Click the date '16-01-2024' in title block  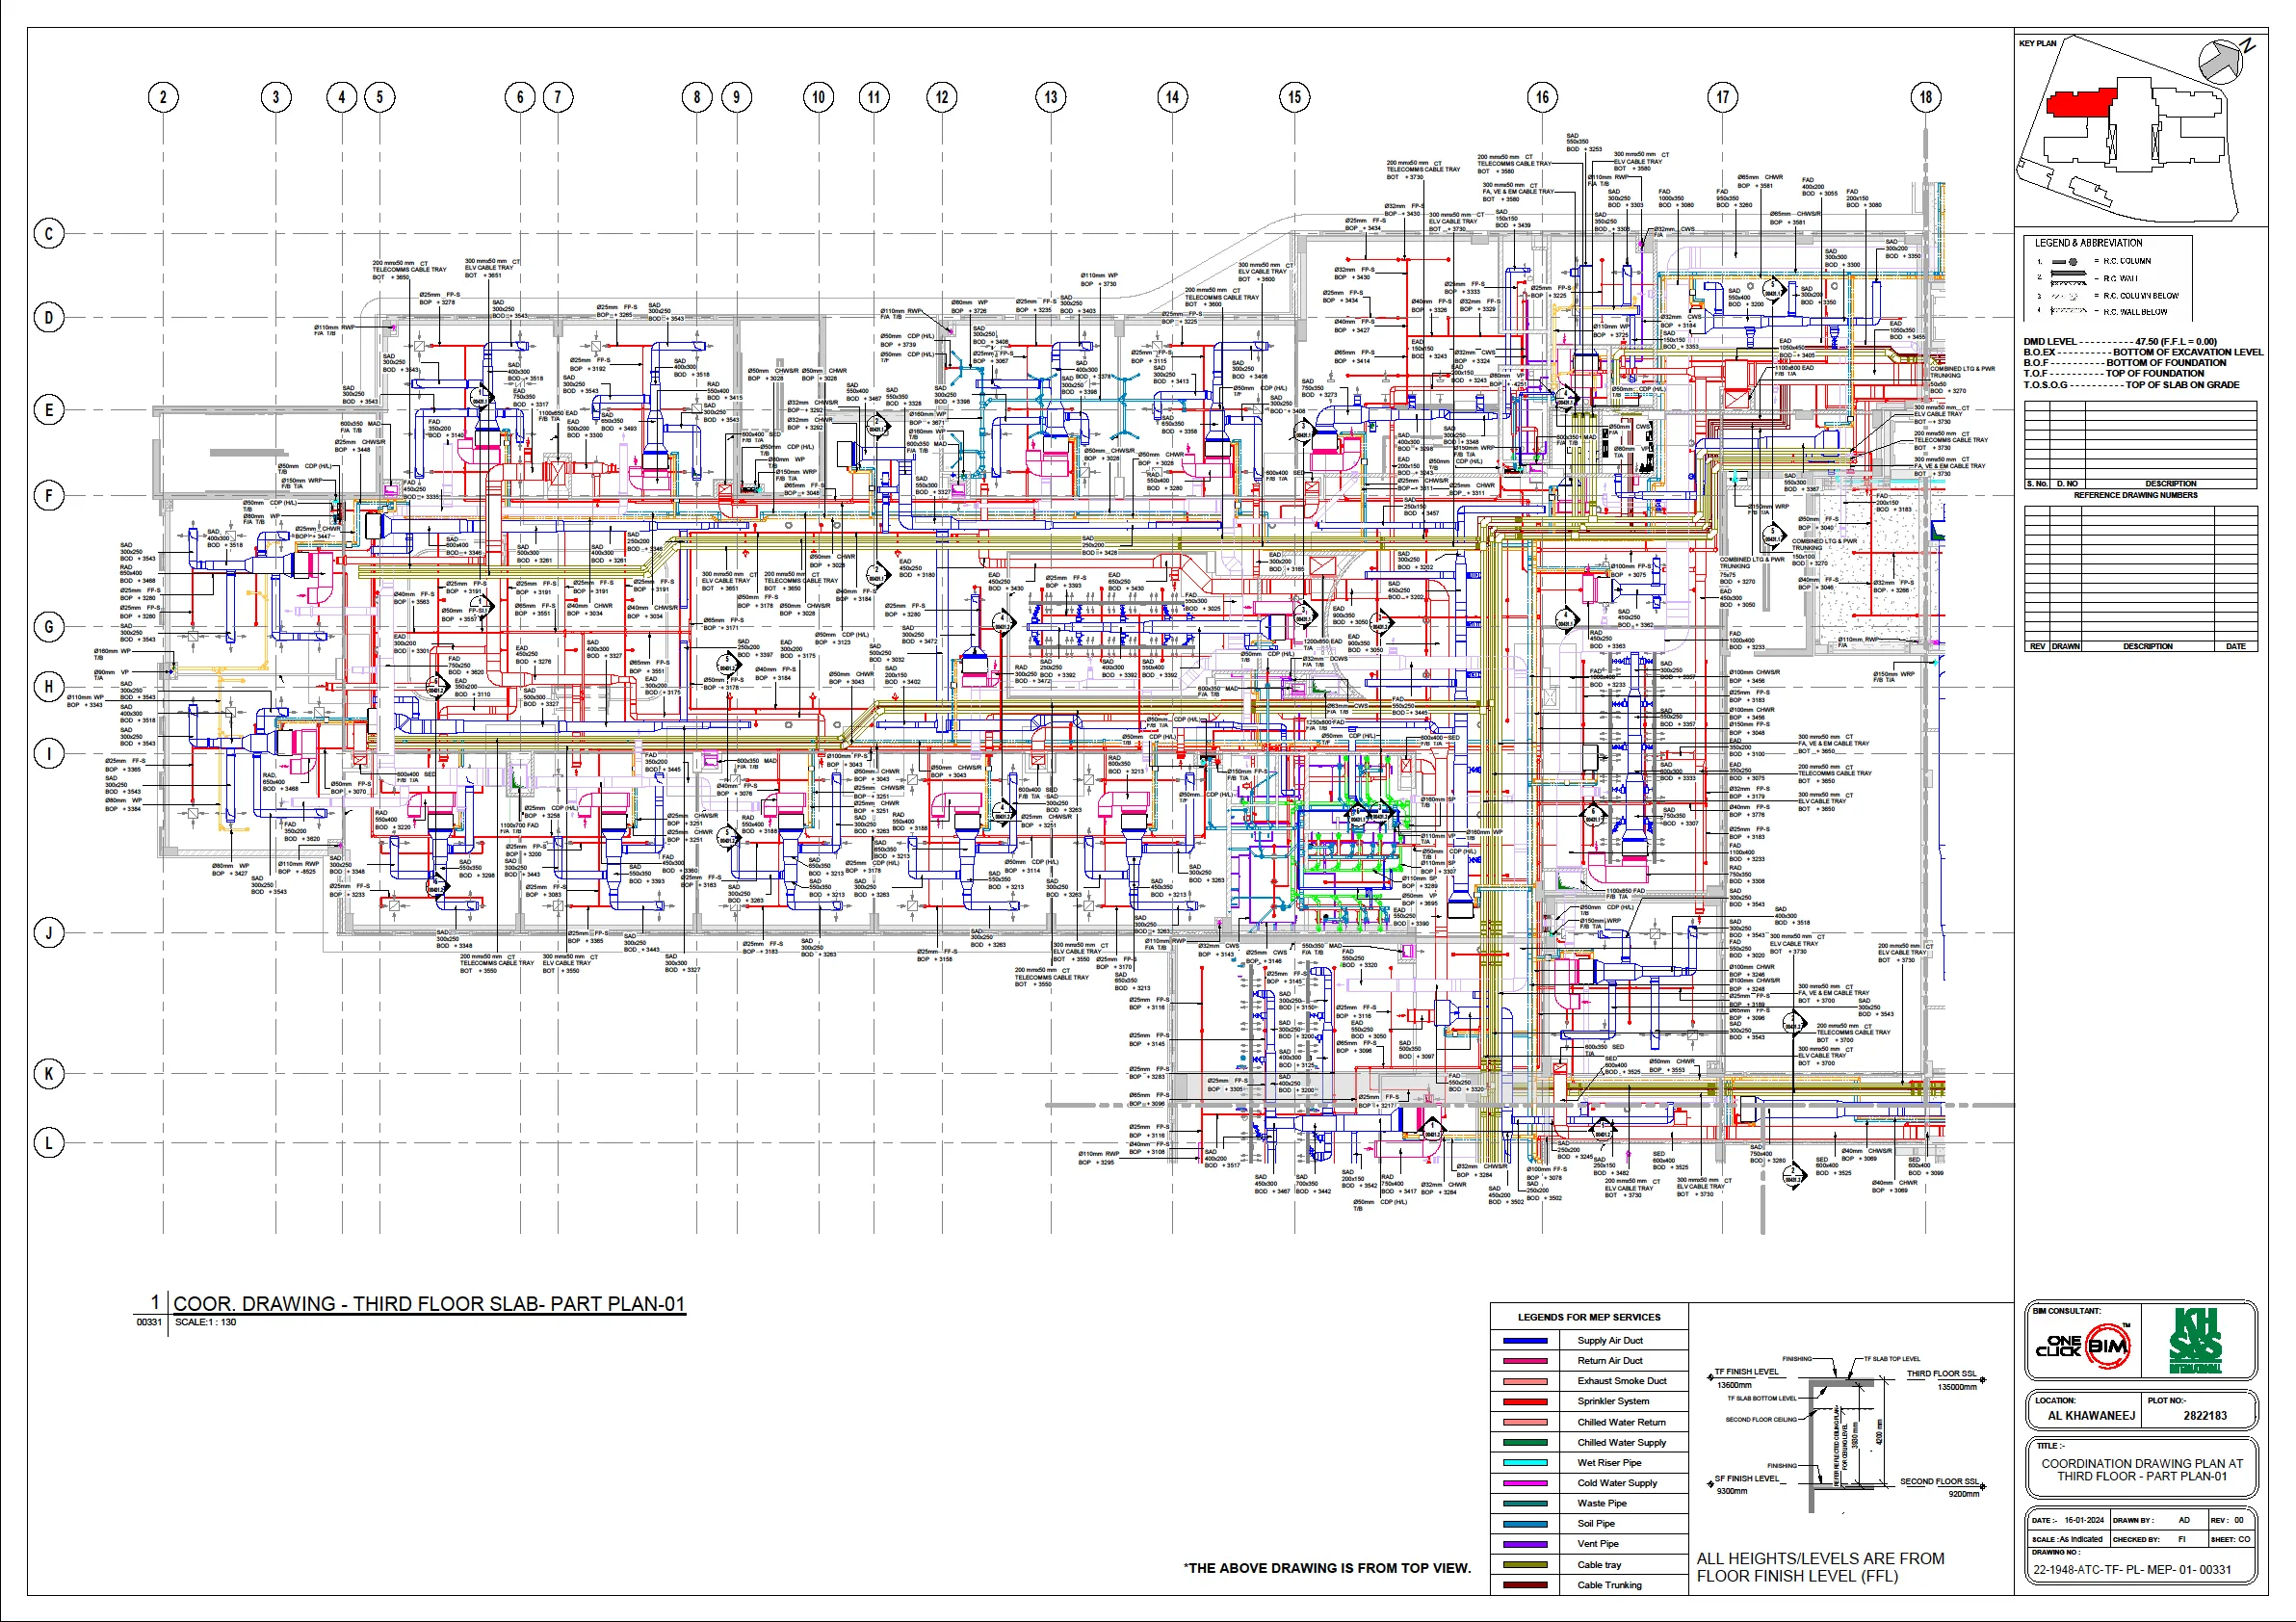tap(2084, 1520)
